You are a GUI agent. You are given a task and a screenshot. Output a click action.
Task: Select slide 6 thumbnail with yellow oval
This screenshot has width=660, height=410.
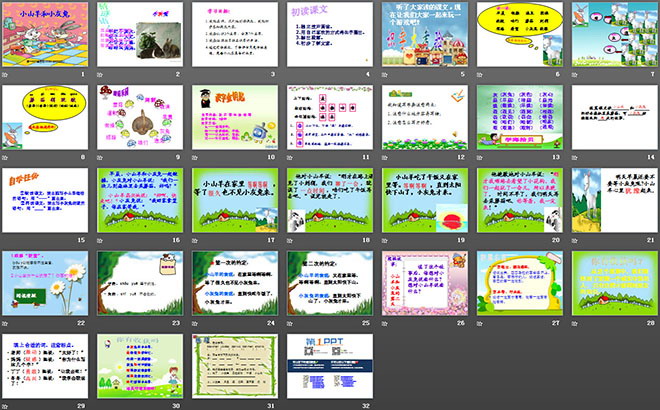tap(520, 35)
